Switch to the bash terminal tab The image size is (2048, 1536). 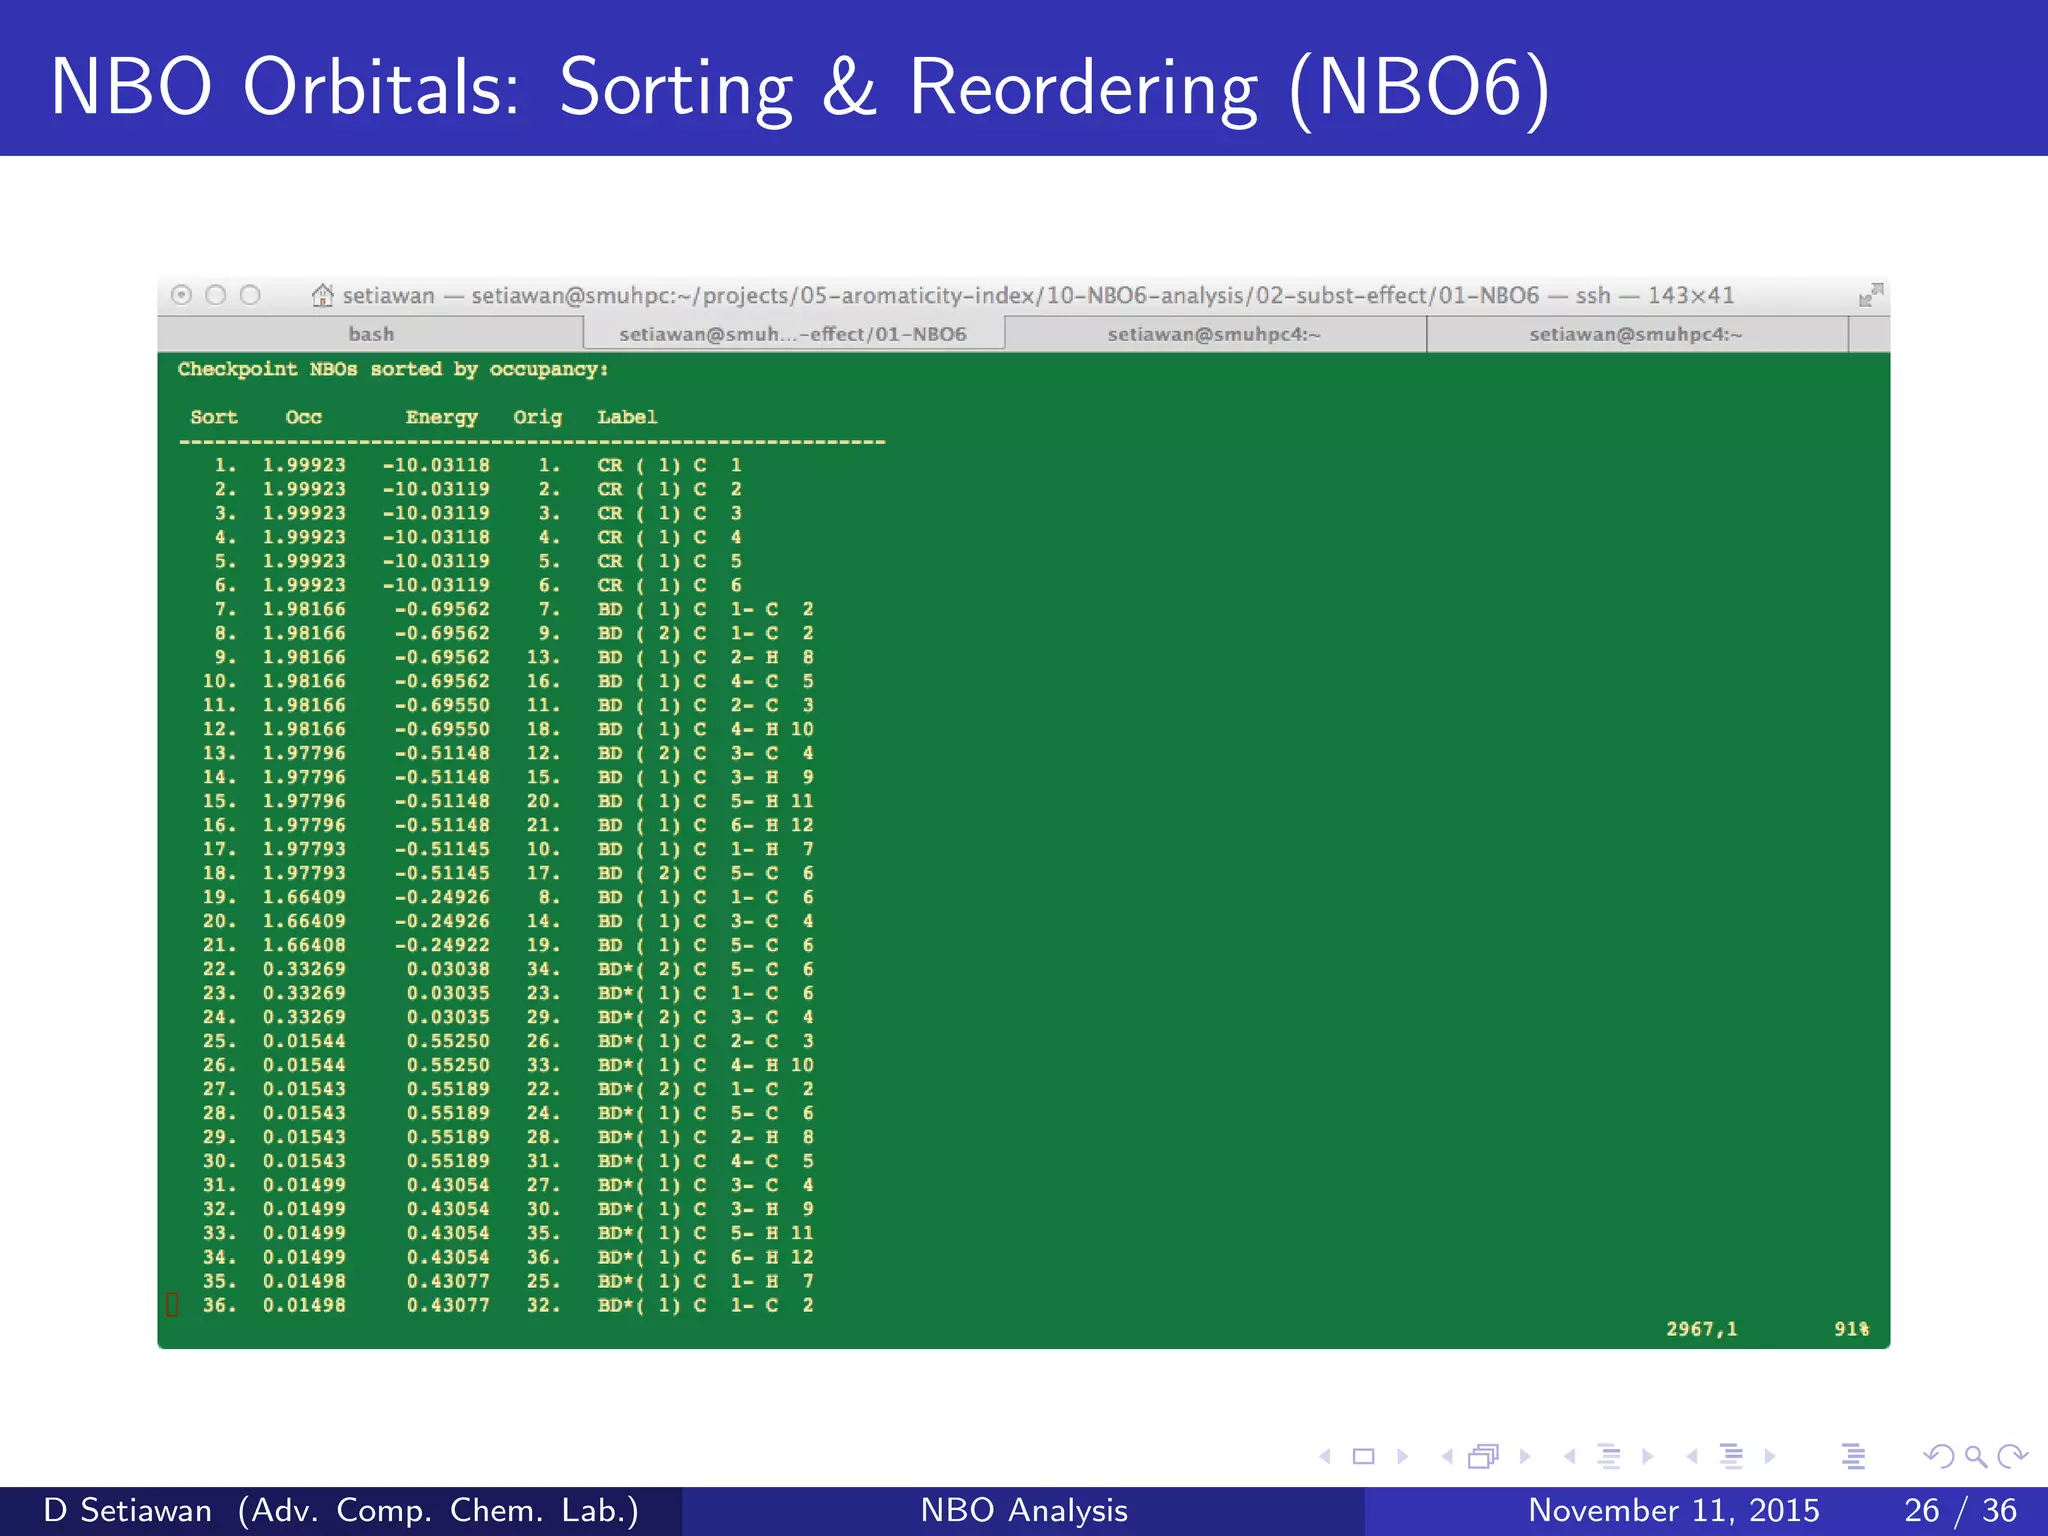tap(371, 334)
